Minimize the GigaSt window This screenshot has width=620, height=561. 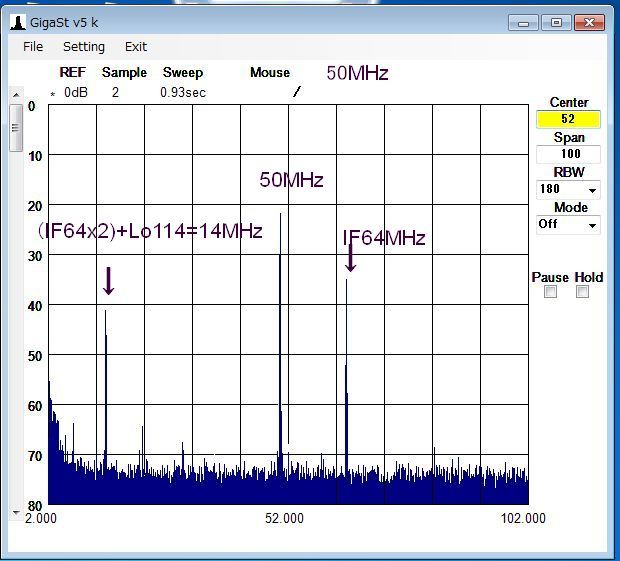523,23
